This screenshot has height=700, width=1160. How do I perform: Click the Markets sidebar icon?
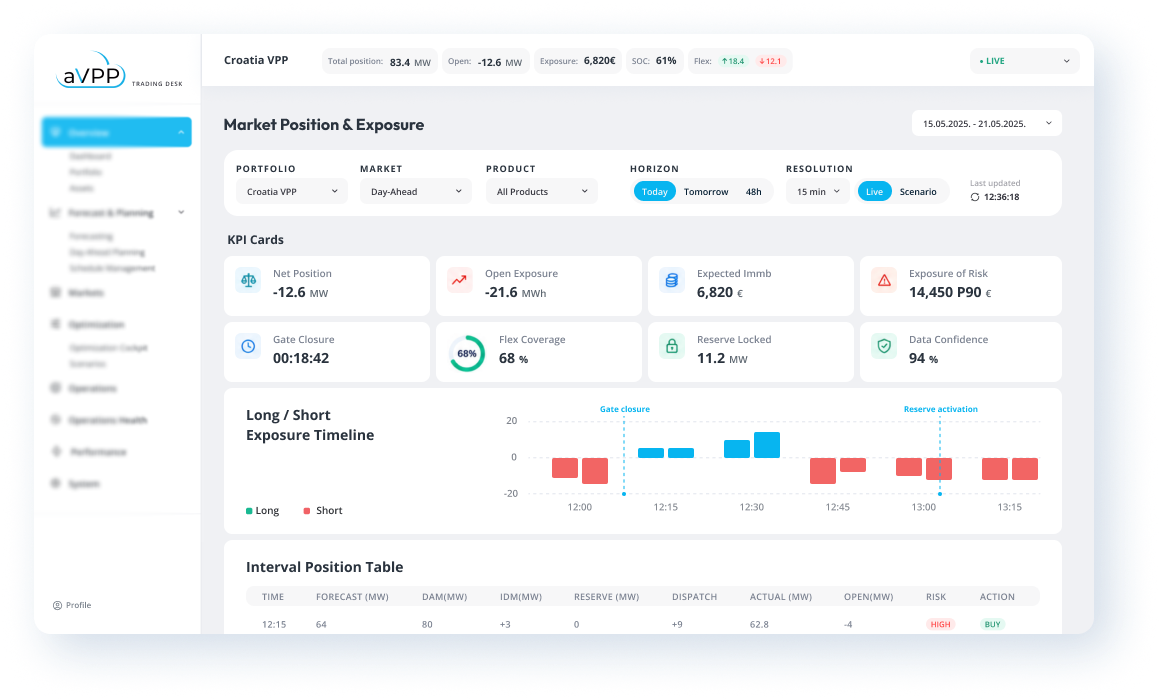point(55,293)
